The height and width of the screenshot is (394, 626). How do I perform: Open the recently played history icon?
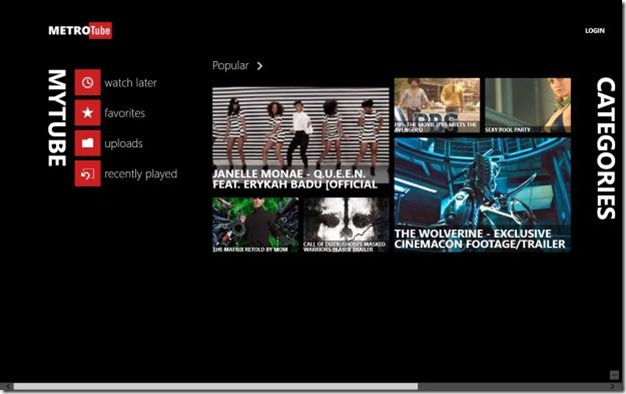pyautogui.click(x=87, y=174)
